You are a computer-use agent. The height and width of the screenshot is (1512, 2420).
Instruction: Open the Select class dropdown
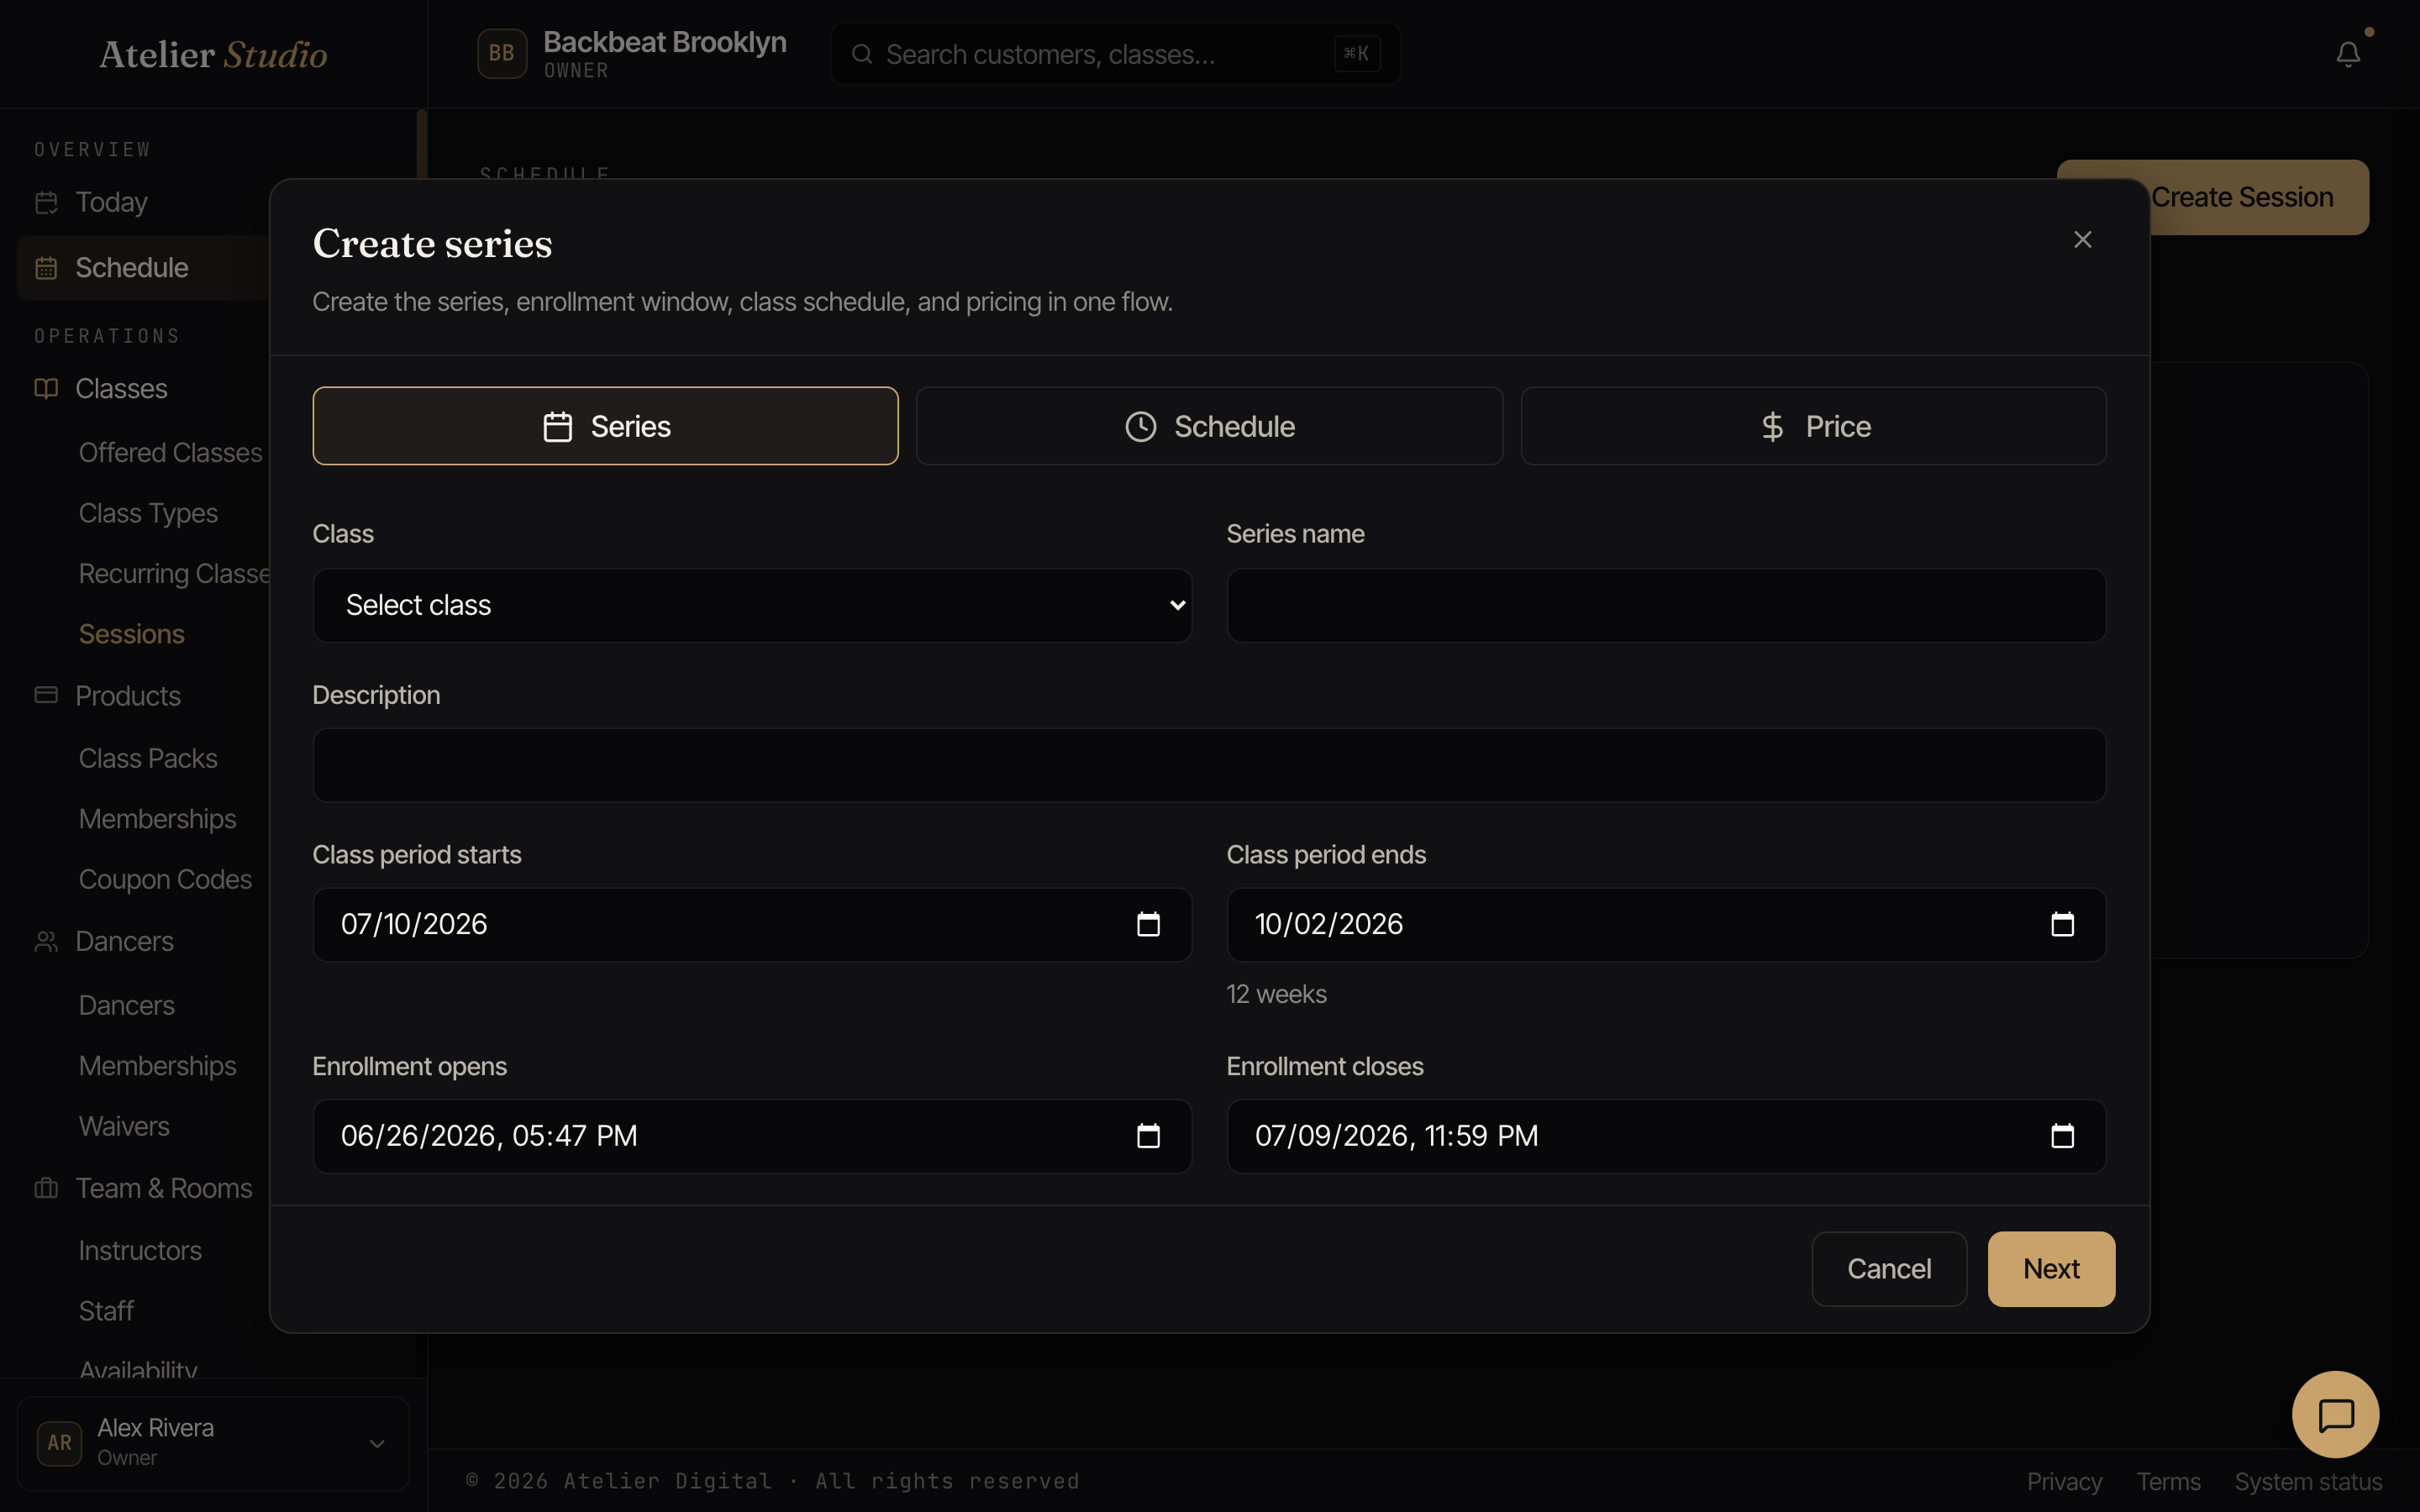[752, 606]
